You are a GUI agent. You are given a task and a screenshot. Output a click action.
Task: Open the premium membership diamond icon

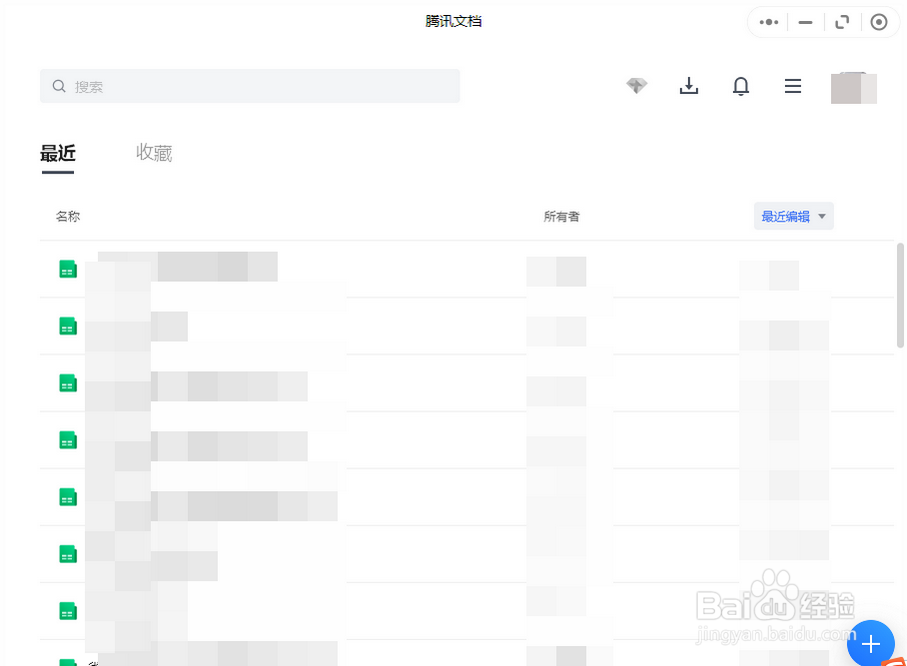coord(636,86)
